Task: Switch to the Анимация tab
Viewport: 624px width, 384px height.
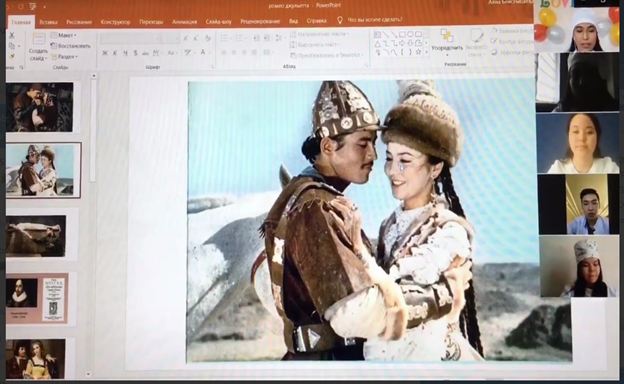Action: (x=184, y=22)
